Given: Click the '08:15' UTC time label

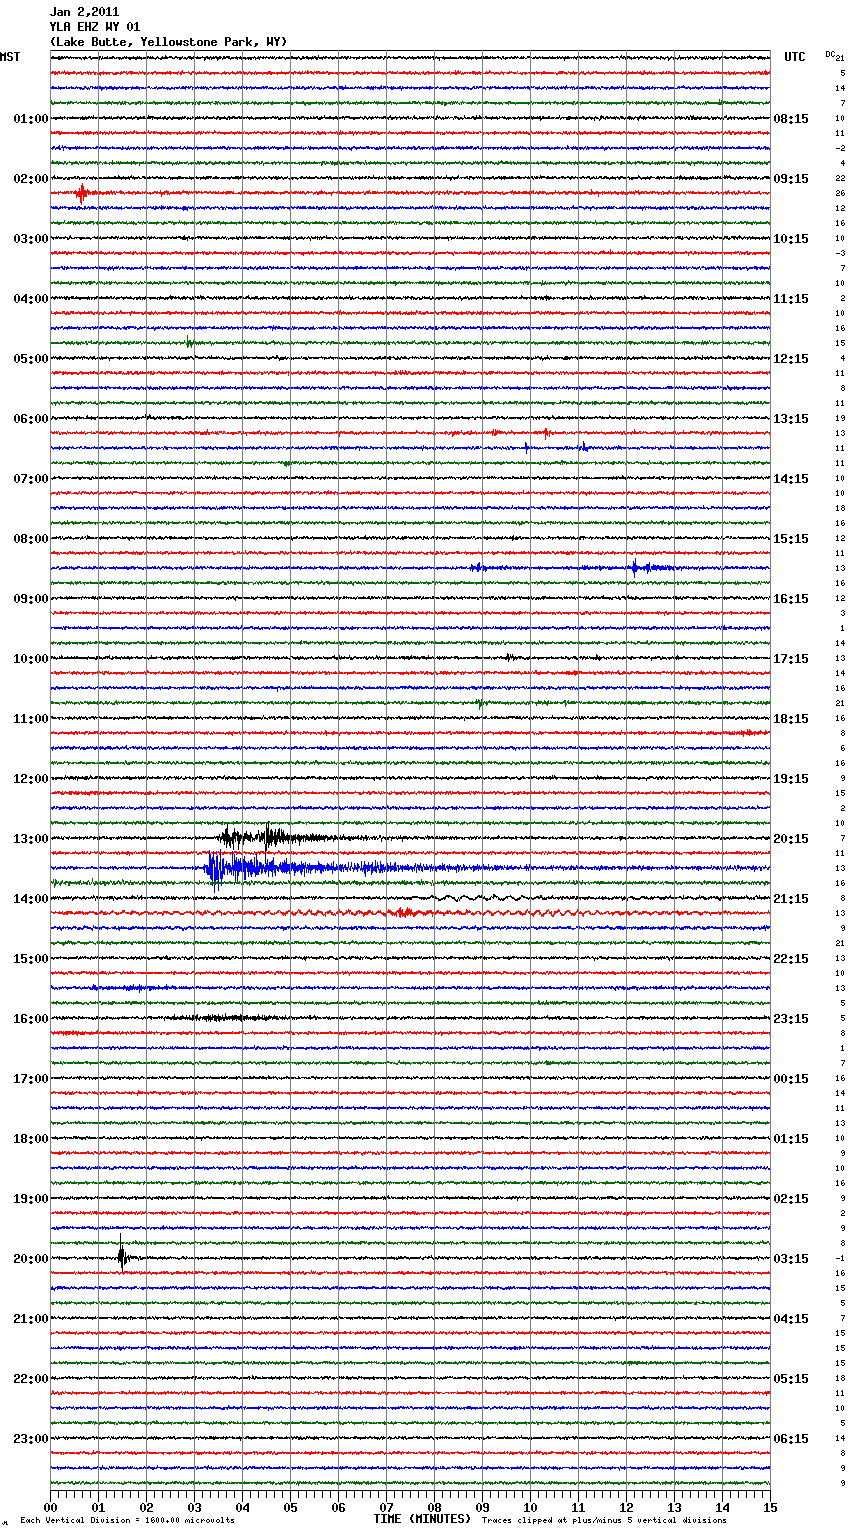Looking at the screenshot, I should (x=791, y=119).
